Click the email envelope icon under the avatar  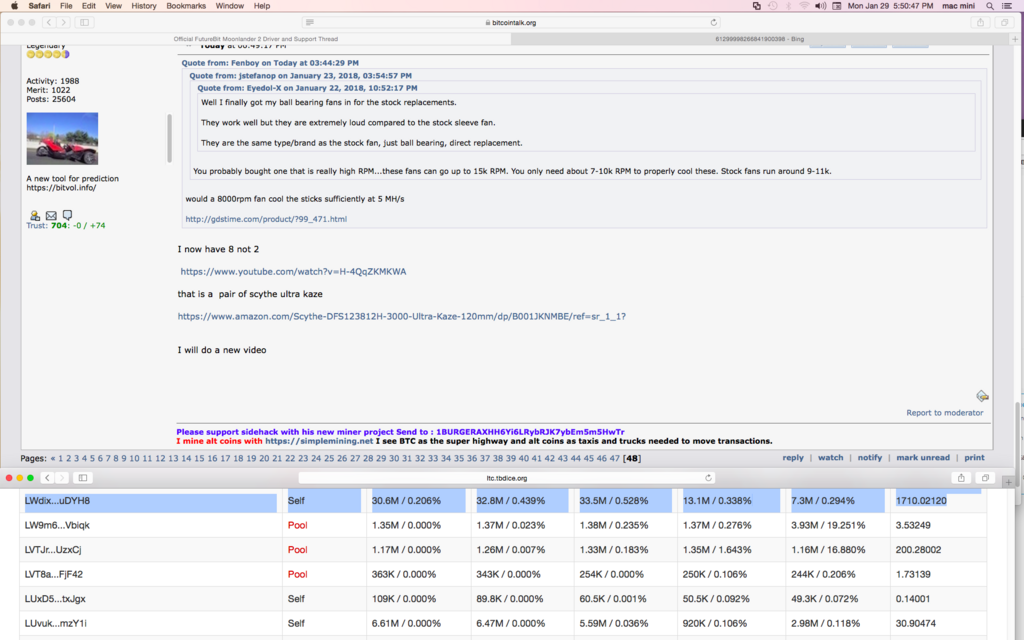pyautogui.click(x=51, y=216)
